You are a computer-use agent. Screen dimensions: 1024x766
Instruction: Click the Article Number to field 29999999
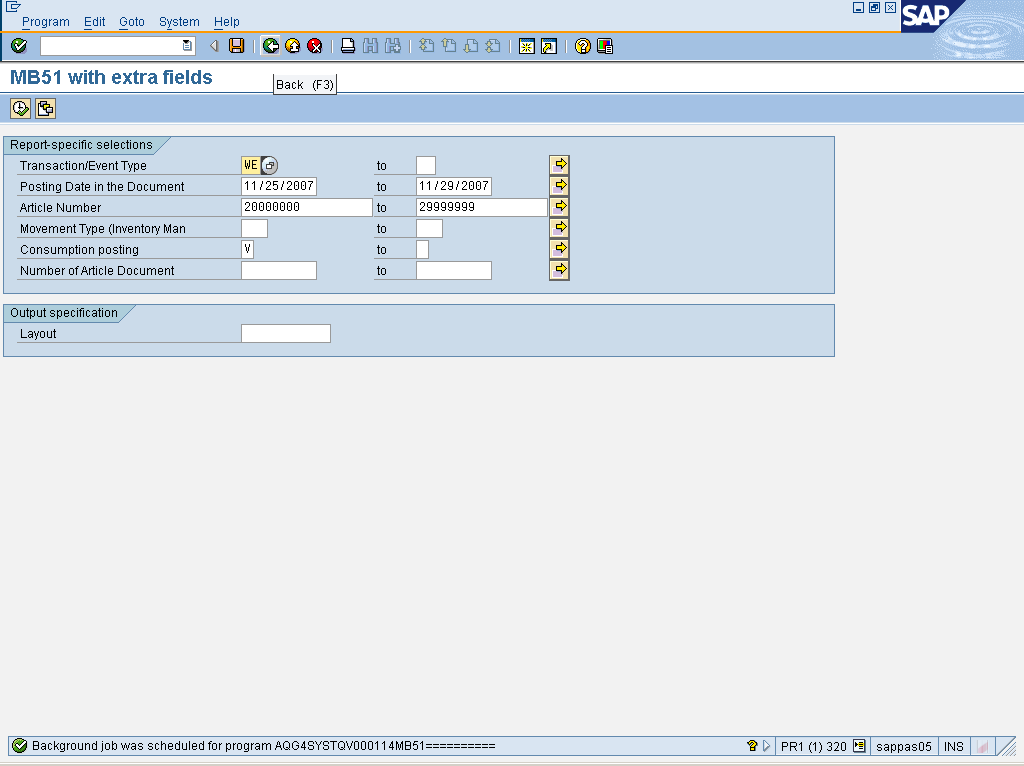click(482, 208)
